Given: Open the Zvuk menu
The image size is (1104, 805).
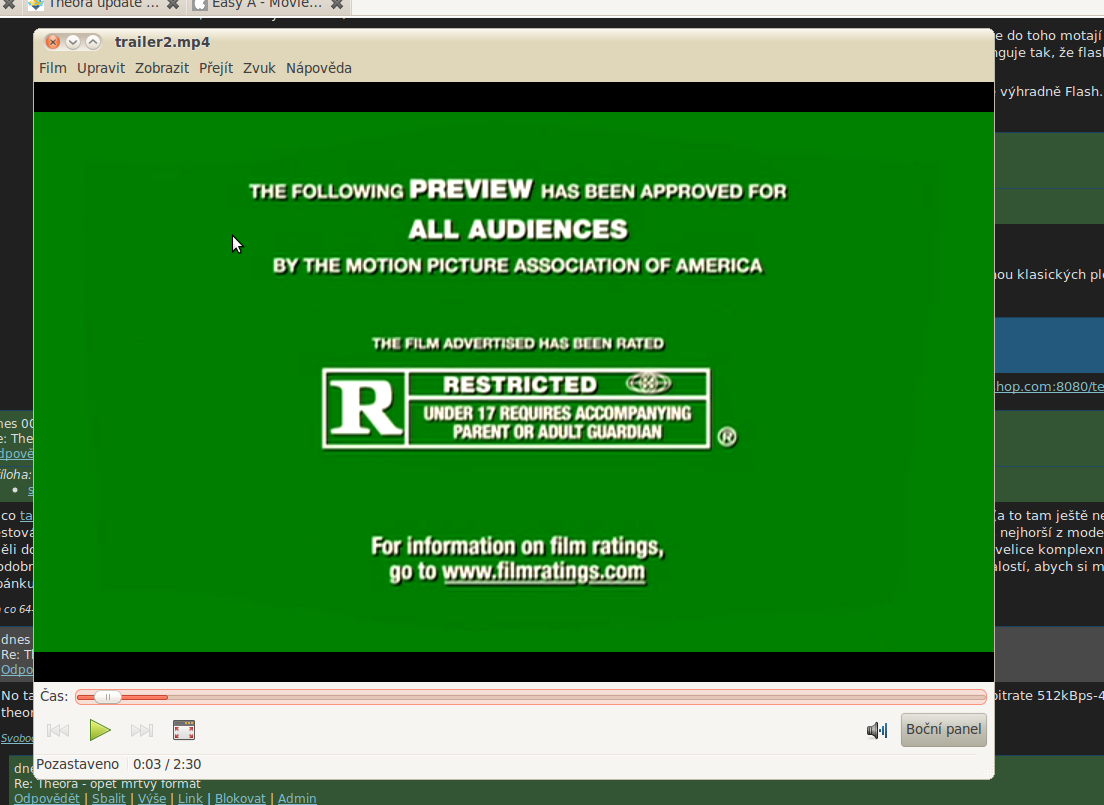Looking at the screenshot, I should tap(259, 68).
